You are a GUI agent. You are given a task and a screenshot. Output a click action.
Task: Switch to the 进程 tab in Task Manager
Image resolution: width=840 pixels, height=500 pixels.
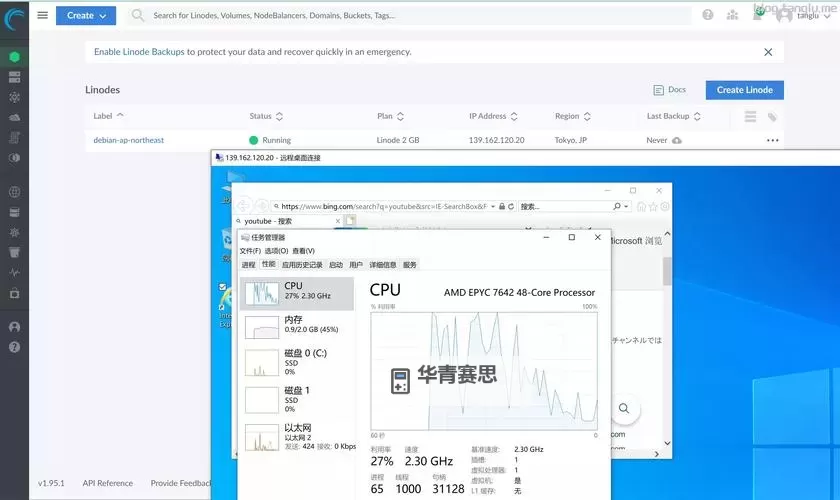[x=248, y=265]
